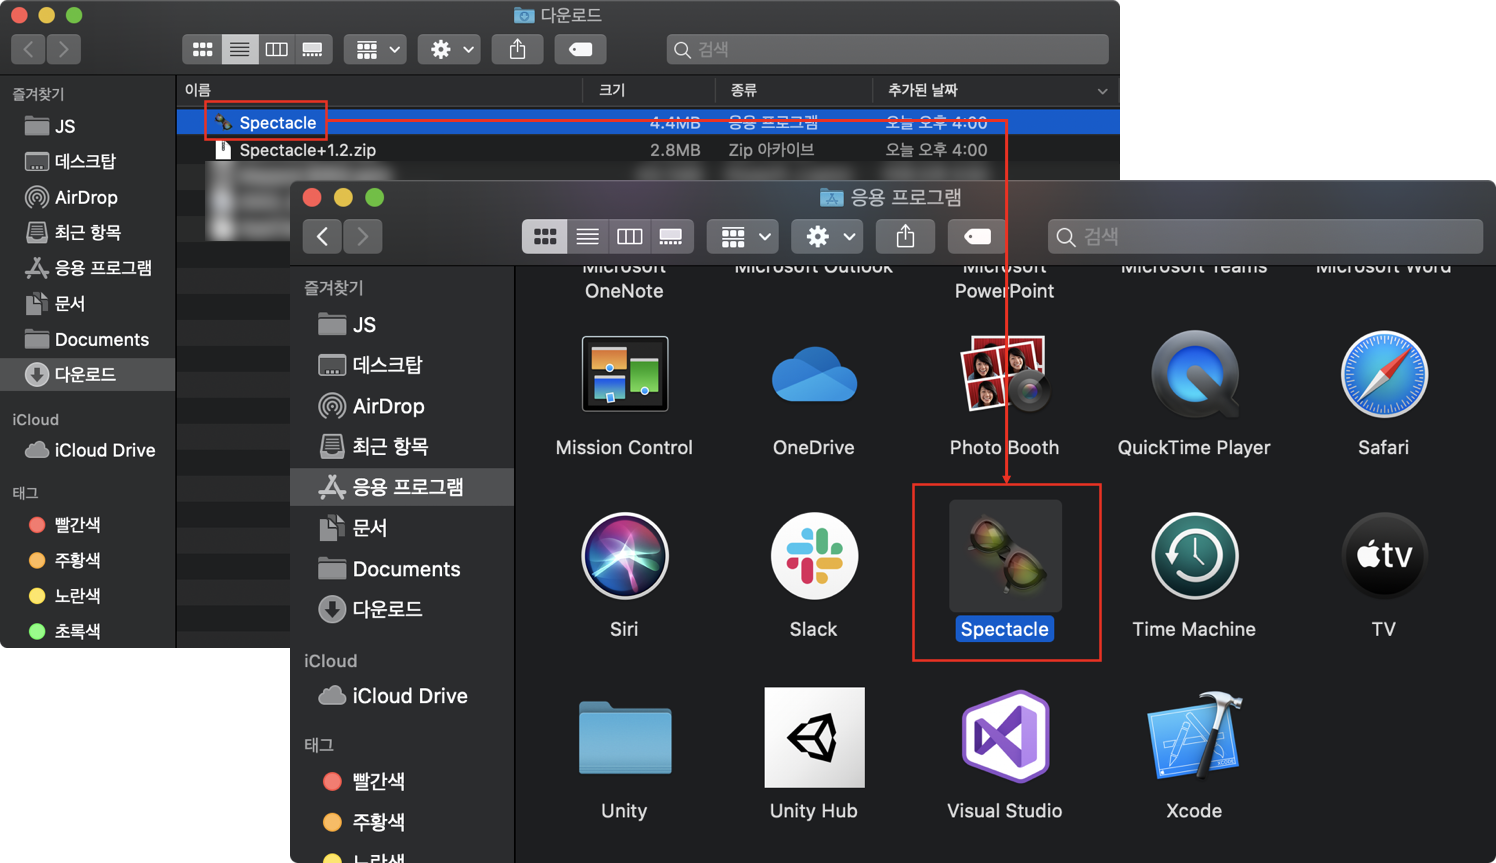
Task: Open the Xcode app icon
Action: click(x=1194, y=737)
